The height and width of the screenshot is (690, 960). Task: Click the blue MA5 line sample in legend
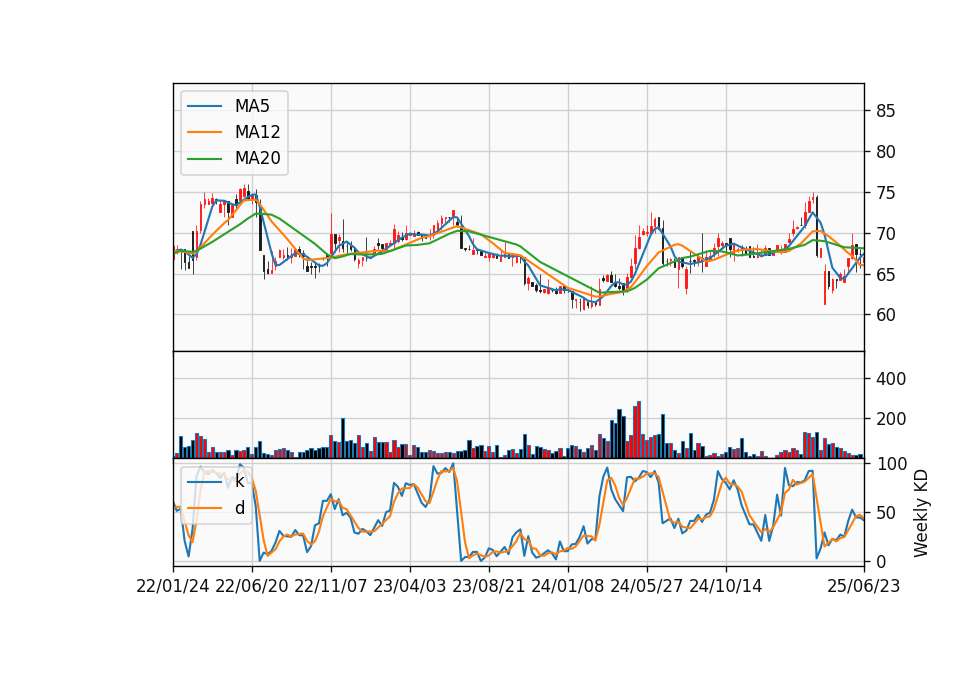(204, 106)
